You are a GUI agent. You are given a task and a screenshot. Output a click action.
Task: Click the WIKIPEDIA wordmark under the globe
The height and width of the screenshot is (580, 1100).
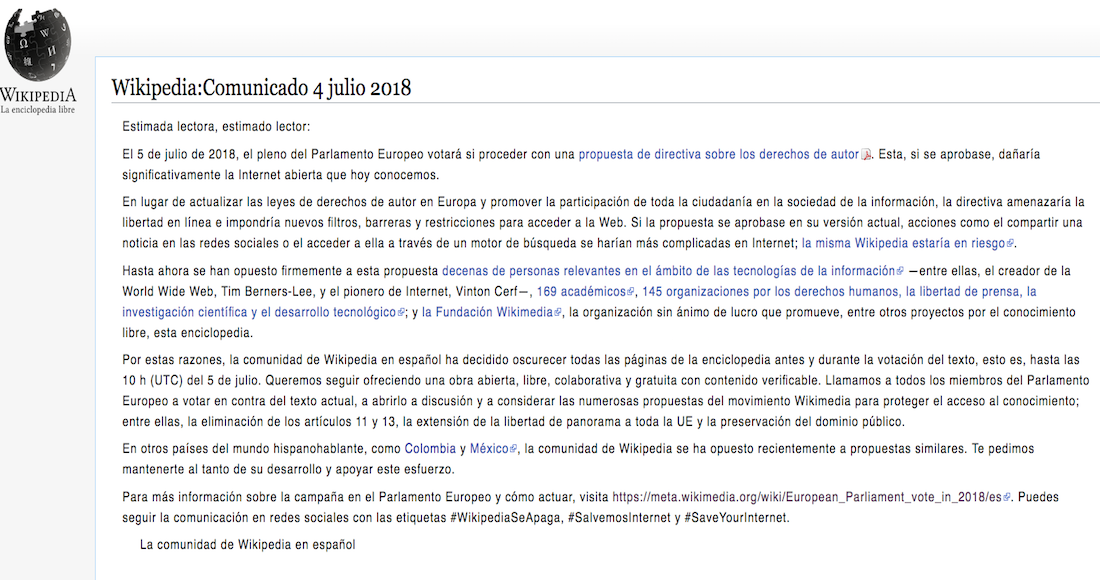pyautogui.click(x=38, y=95)
